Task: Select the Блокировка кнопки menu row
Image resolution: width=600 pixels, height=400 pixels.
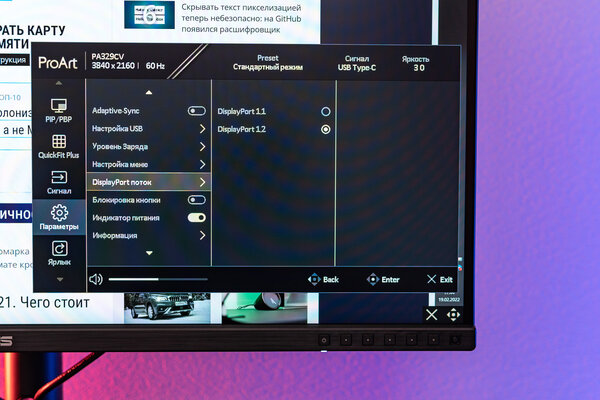Action: pos(149,200)
